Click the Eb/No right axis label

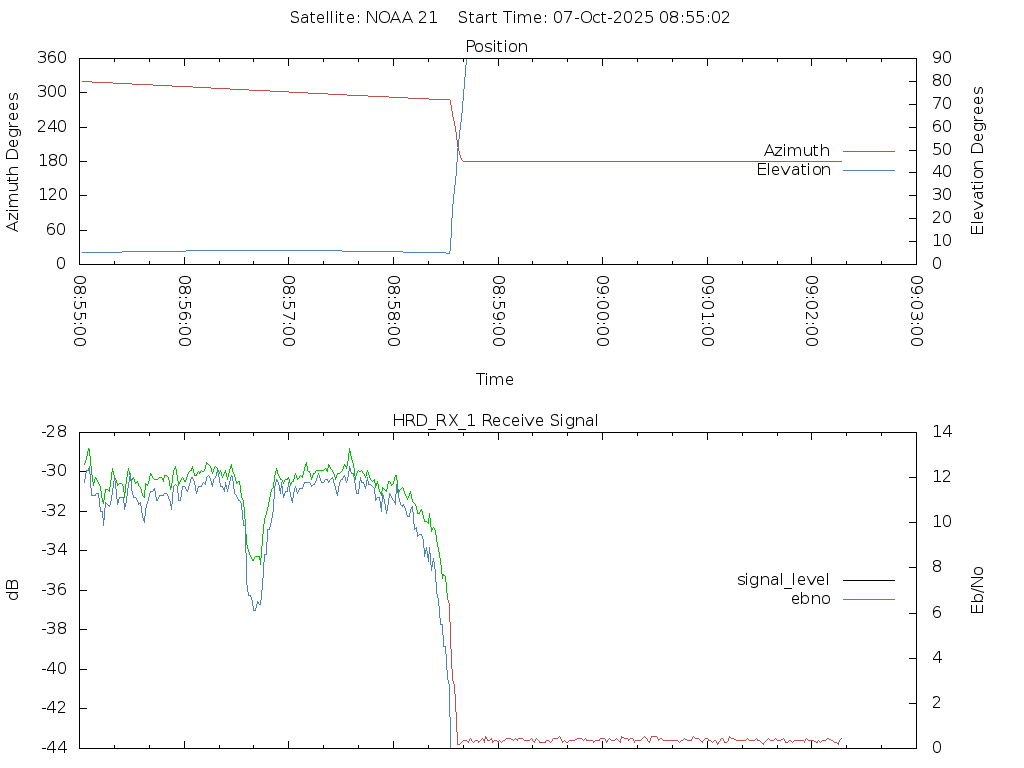pyautogui.click(x=978, y=590)
